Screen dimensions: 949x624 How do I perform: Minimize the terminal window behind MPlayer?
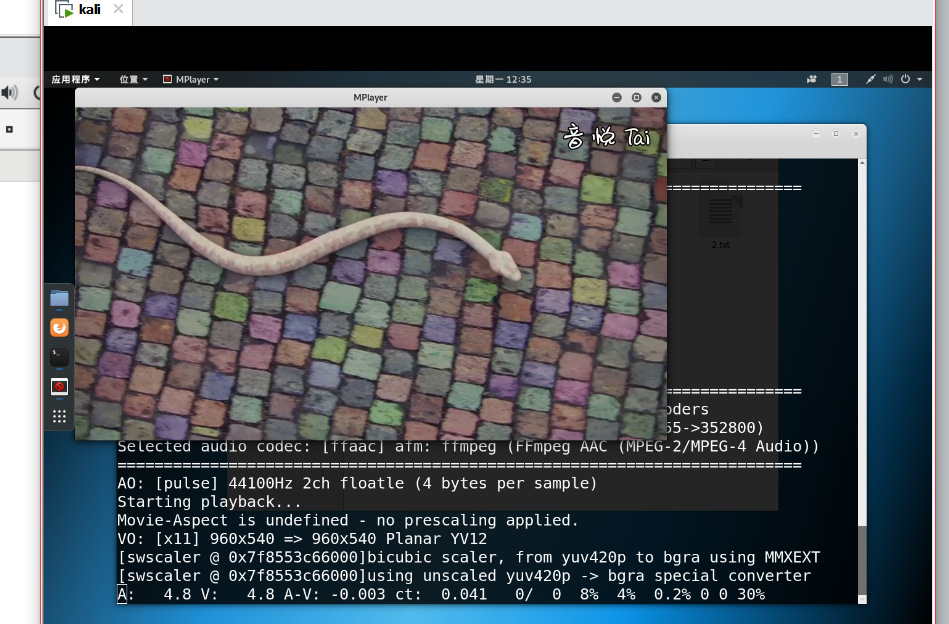pos(816,134)
